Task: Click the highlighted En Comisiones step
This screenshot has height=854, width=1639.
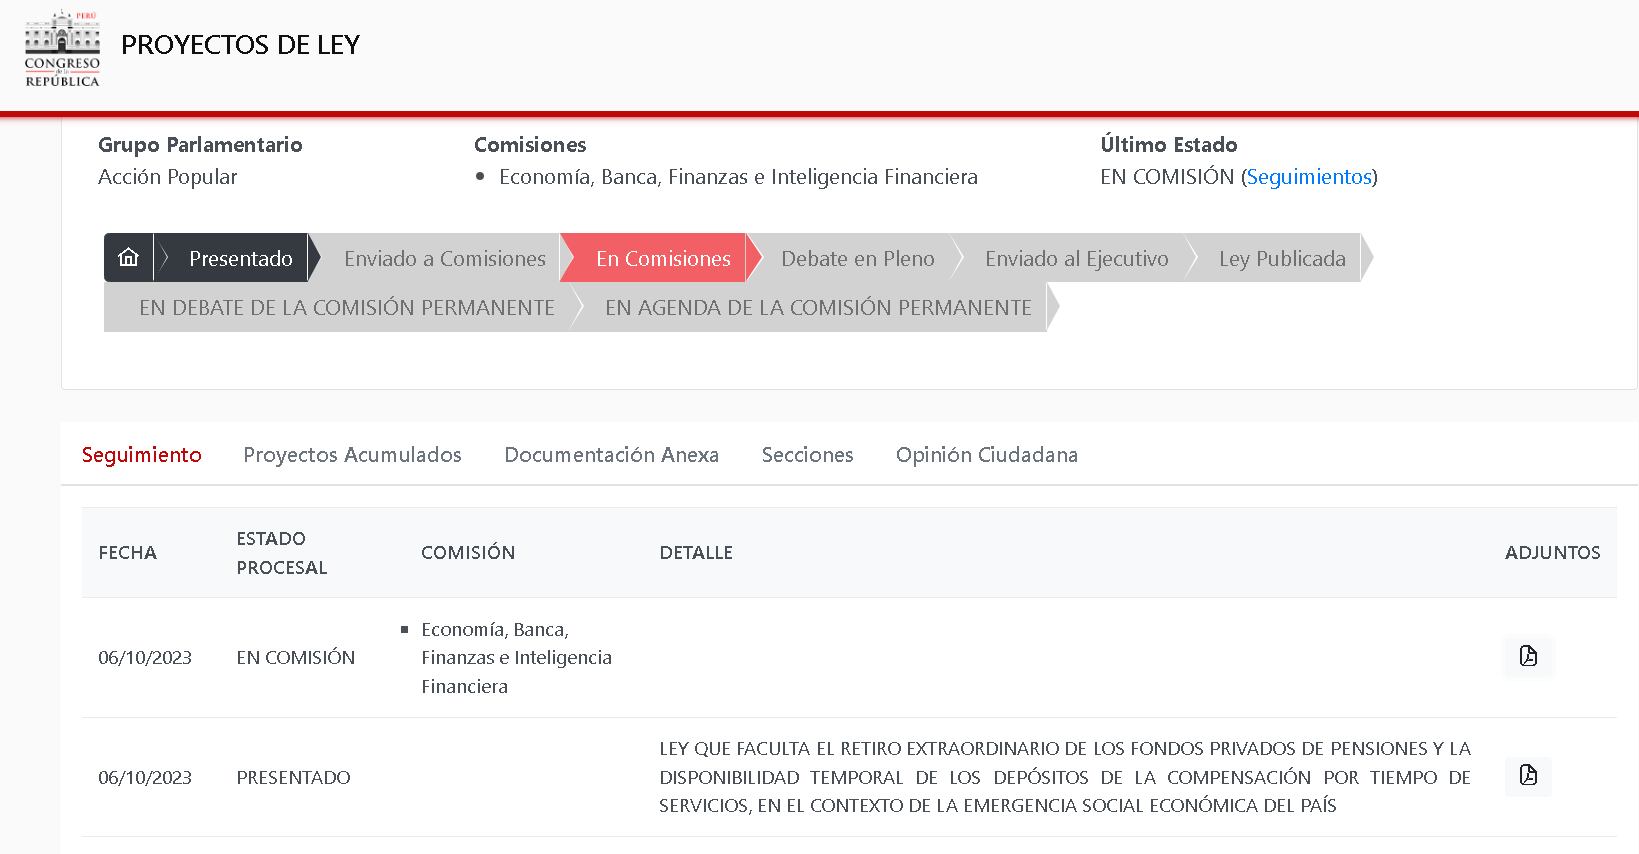Action: [x=662, y=259]
